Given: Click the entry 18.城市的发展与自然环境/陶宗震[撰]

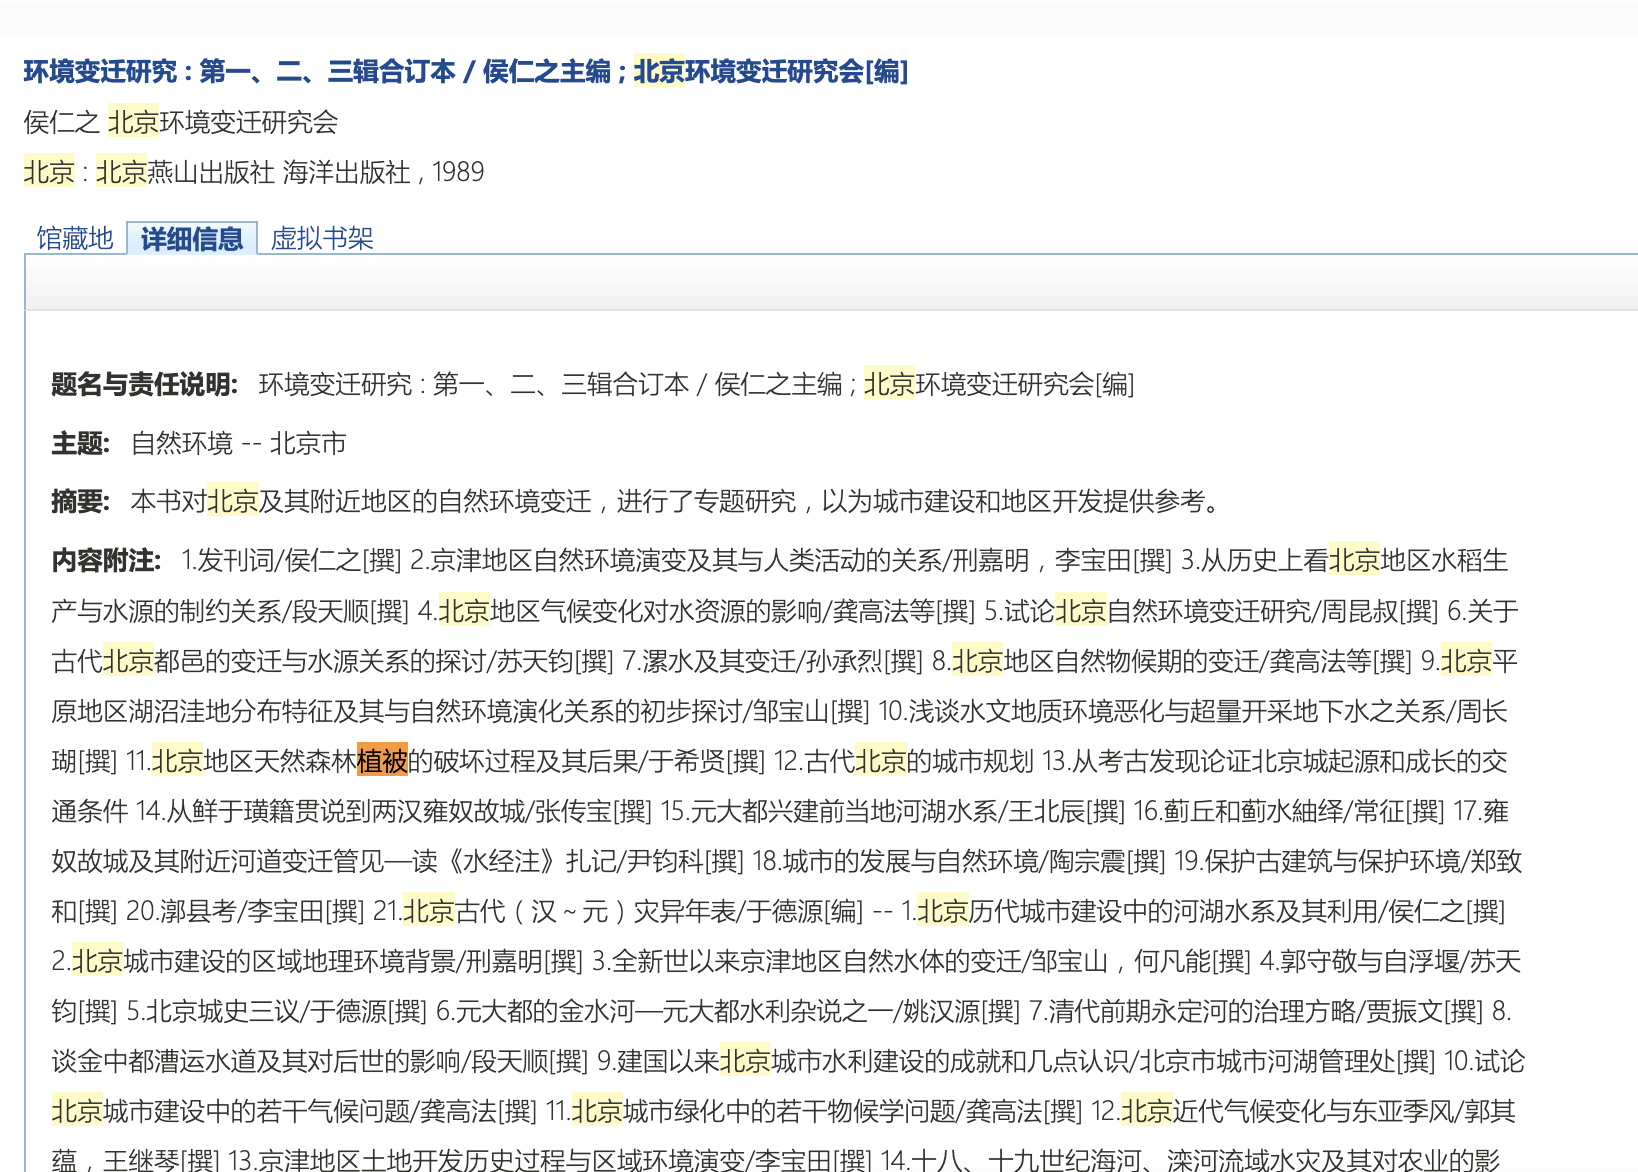Looking at the screenshot, I should coord(959,861).
